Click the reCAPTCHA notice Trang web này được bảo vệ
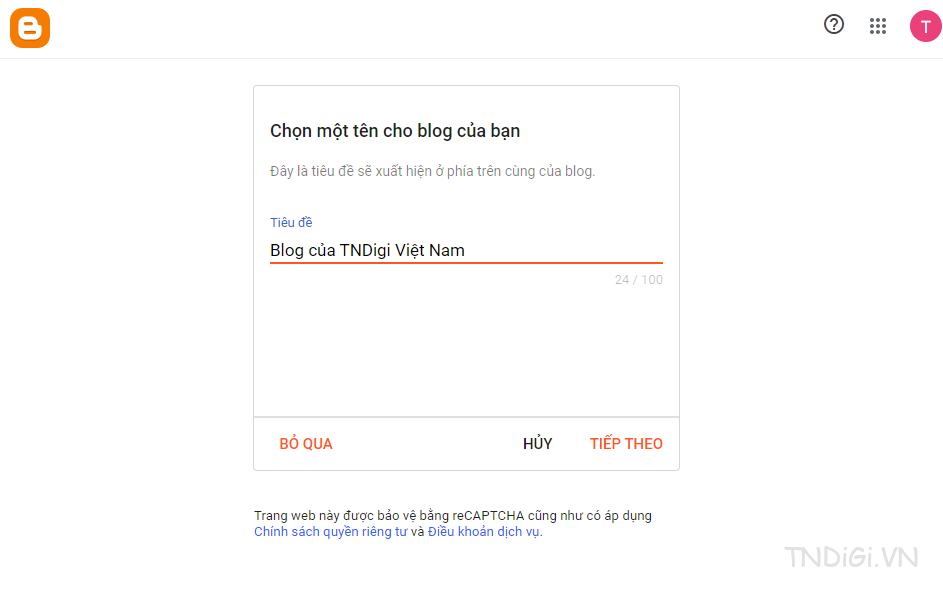The image size is (943, 592). click(453, 516)
